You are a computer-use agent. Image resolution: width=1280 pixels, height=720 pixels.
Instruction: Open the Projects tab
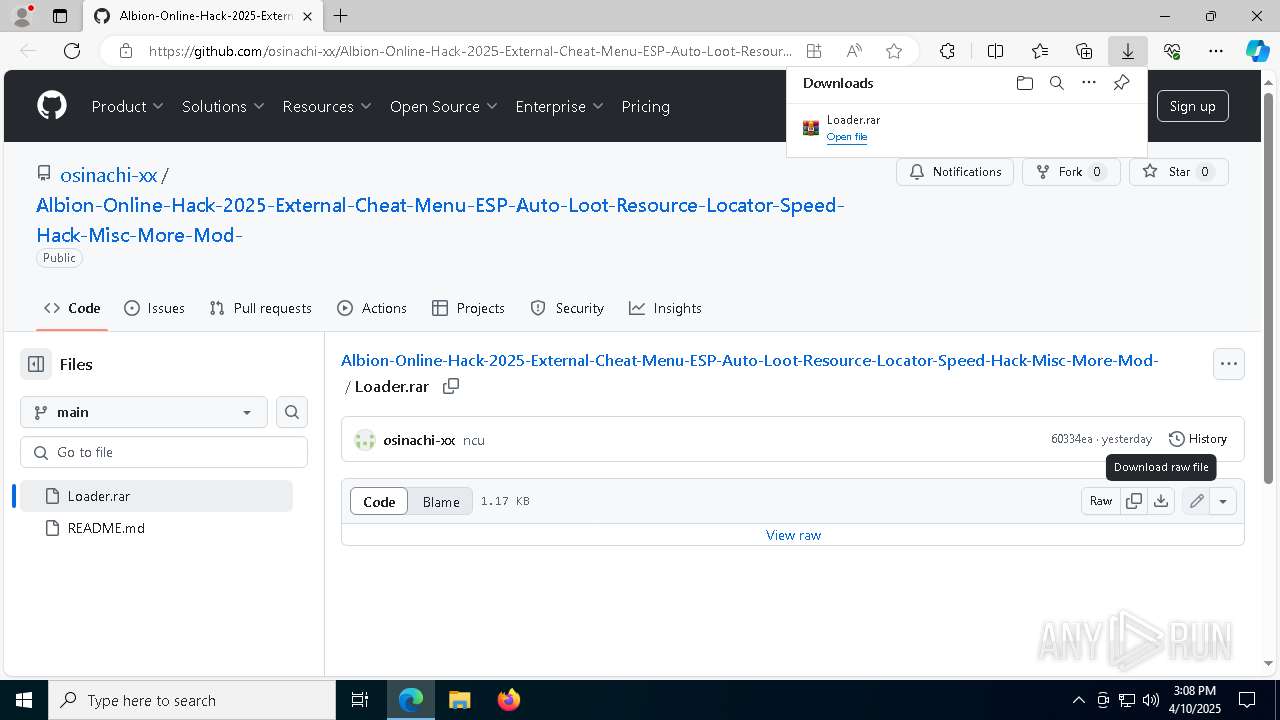468,308
